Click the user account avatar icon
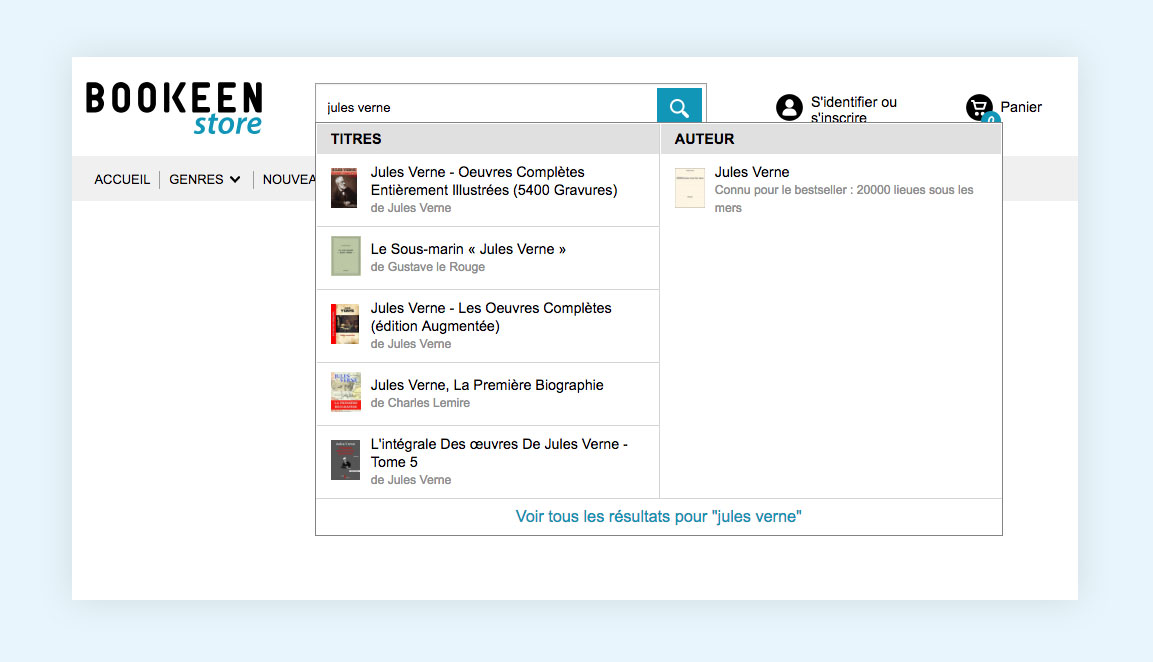 (789, 107)
